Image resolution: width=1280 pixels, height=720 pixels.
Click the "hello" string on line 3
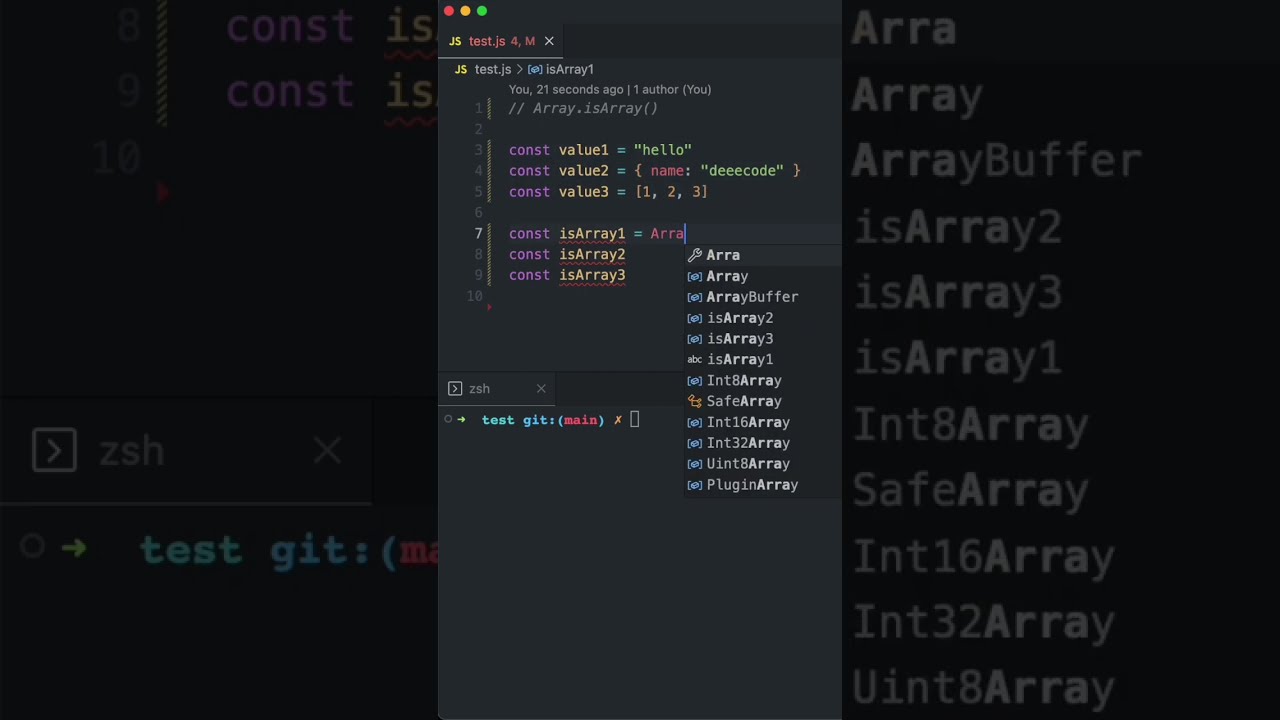tap(662, 150)
